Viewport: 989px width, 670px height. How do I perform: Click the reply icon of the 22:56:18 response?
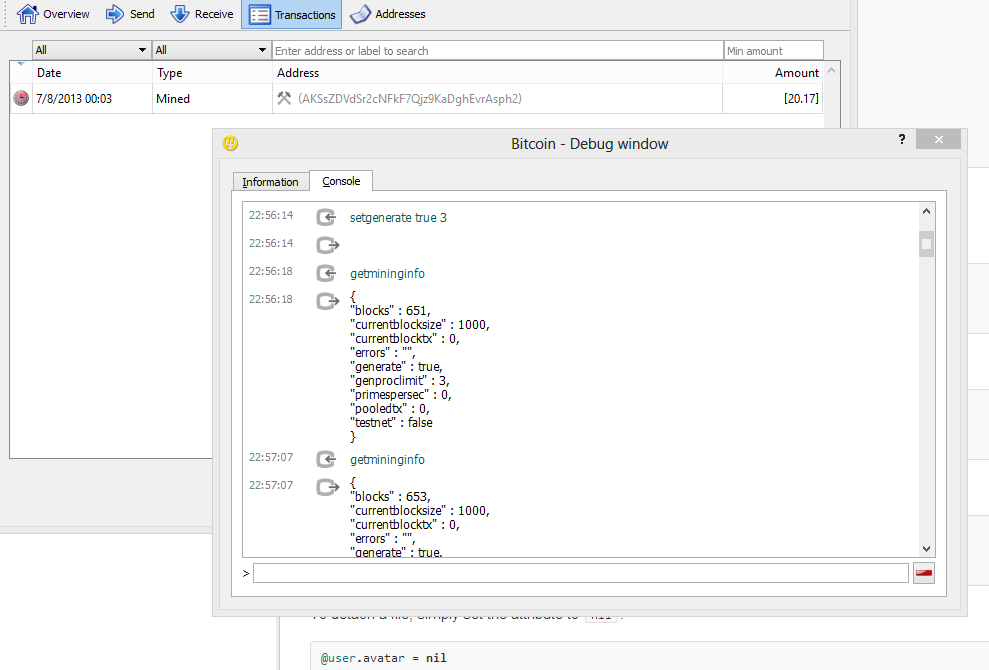(327, 301)
